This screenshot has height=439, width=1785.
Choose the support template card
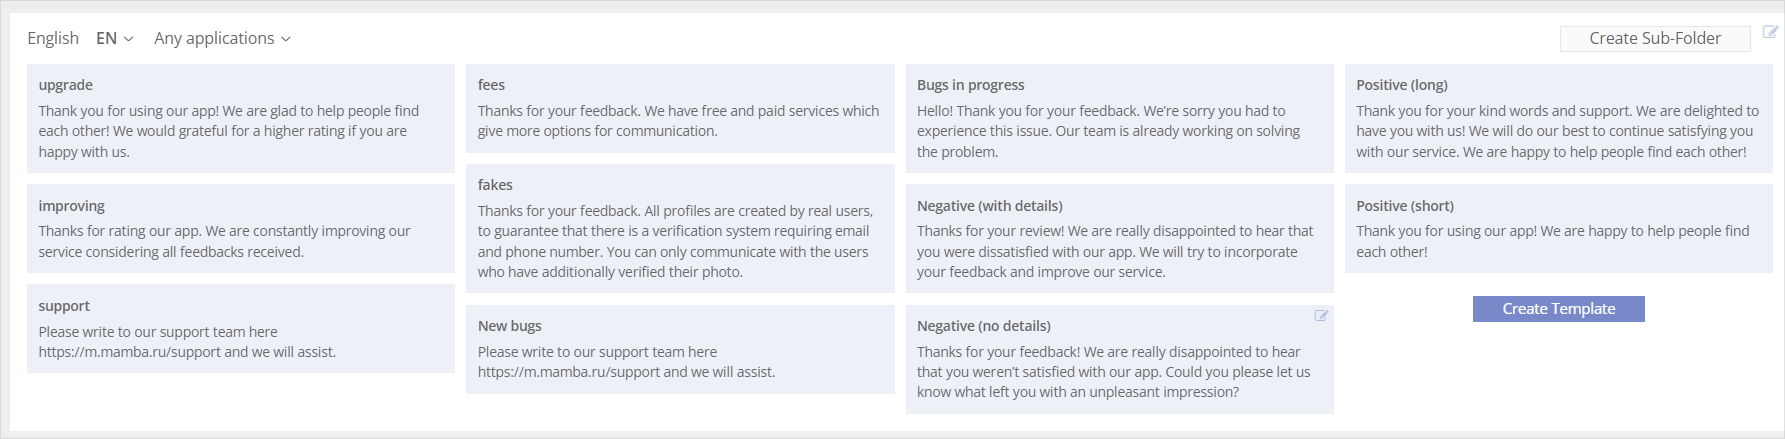(x=240, y=329)
